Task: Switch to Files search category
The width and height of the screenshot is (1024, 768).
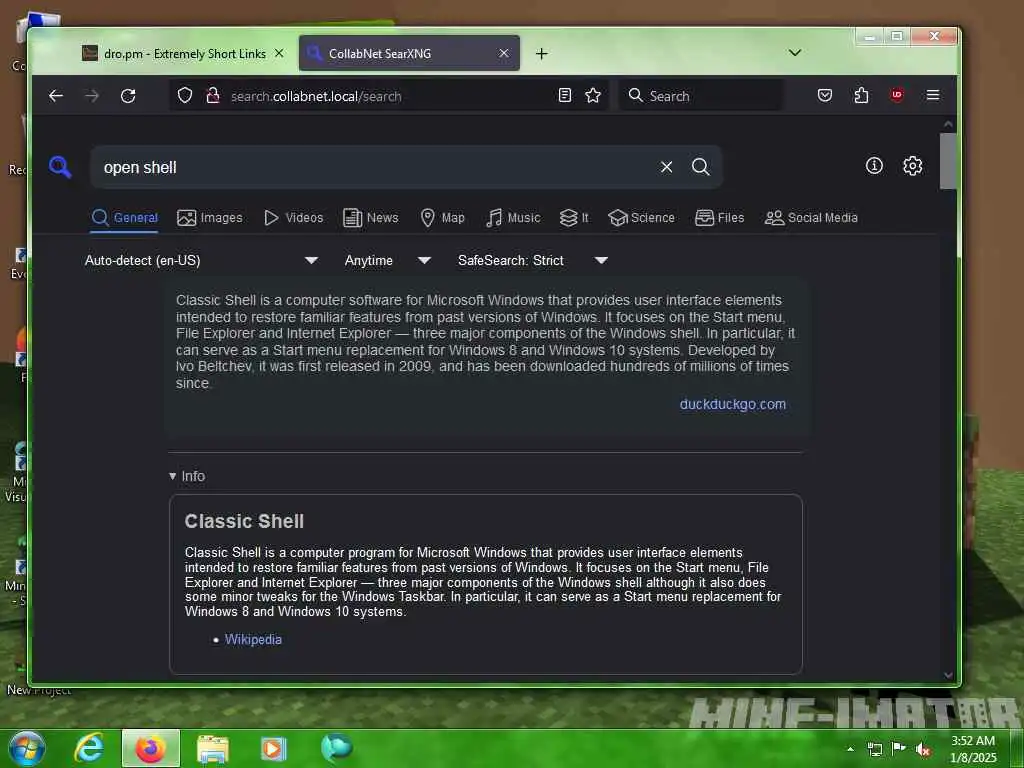Action: point(720,217)
